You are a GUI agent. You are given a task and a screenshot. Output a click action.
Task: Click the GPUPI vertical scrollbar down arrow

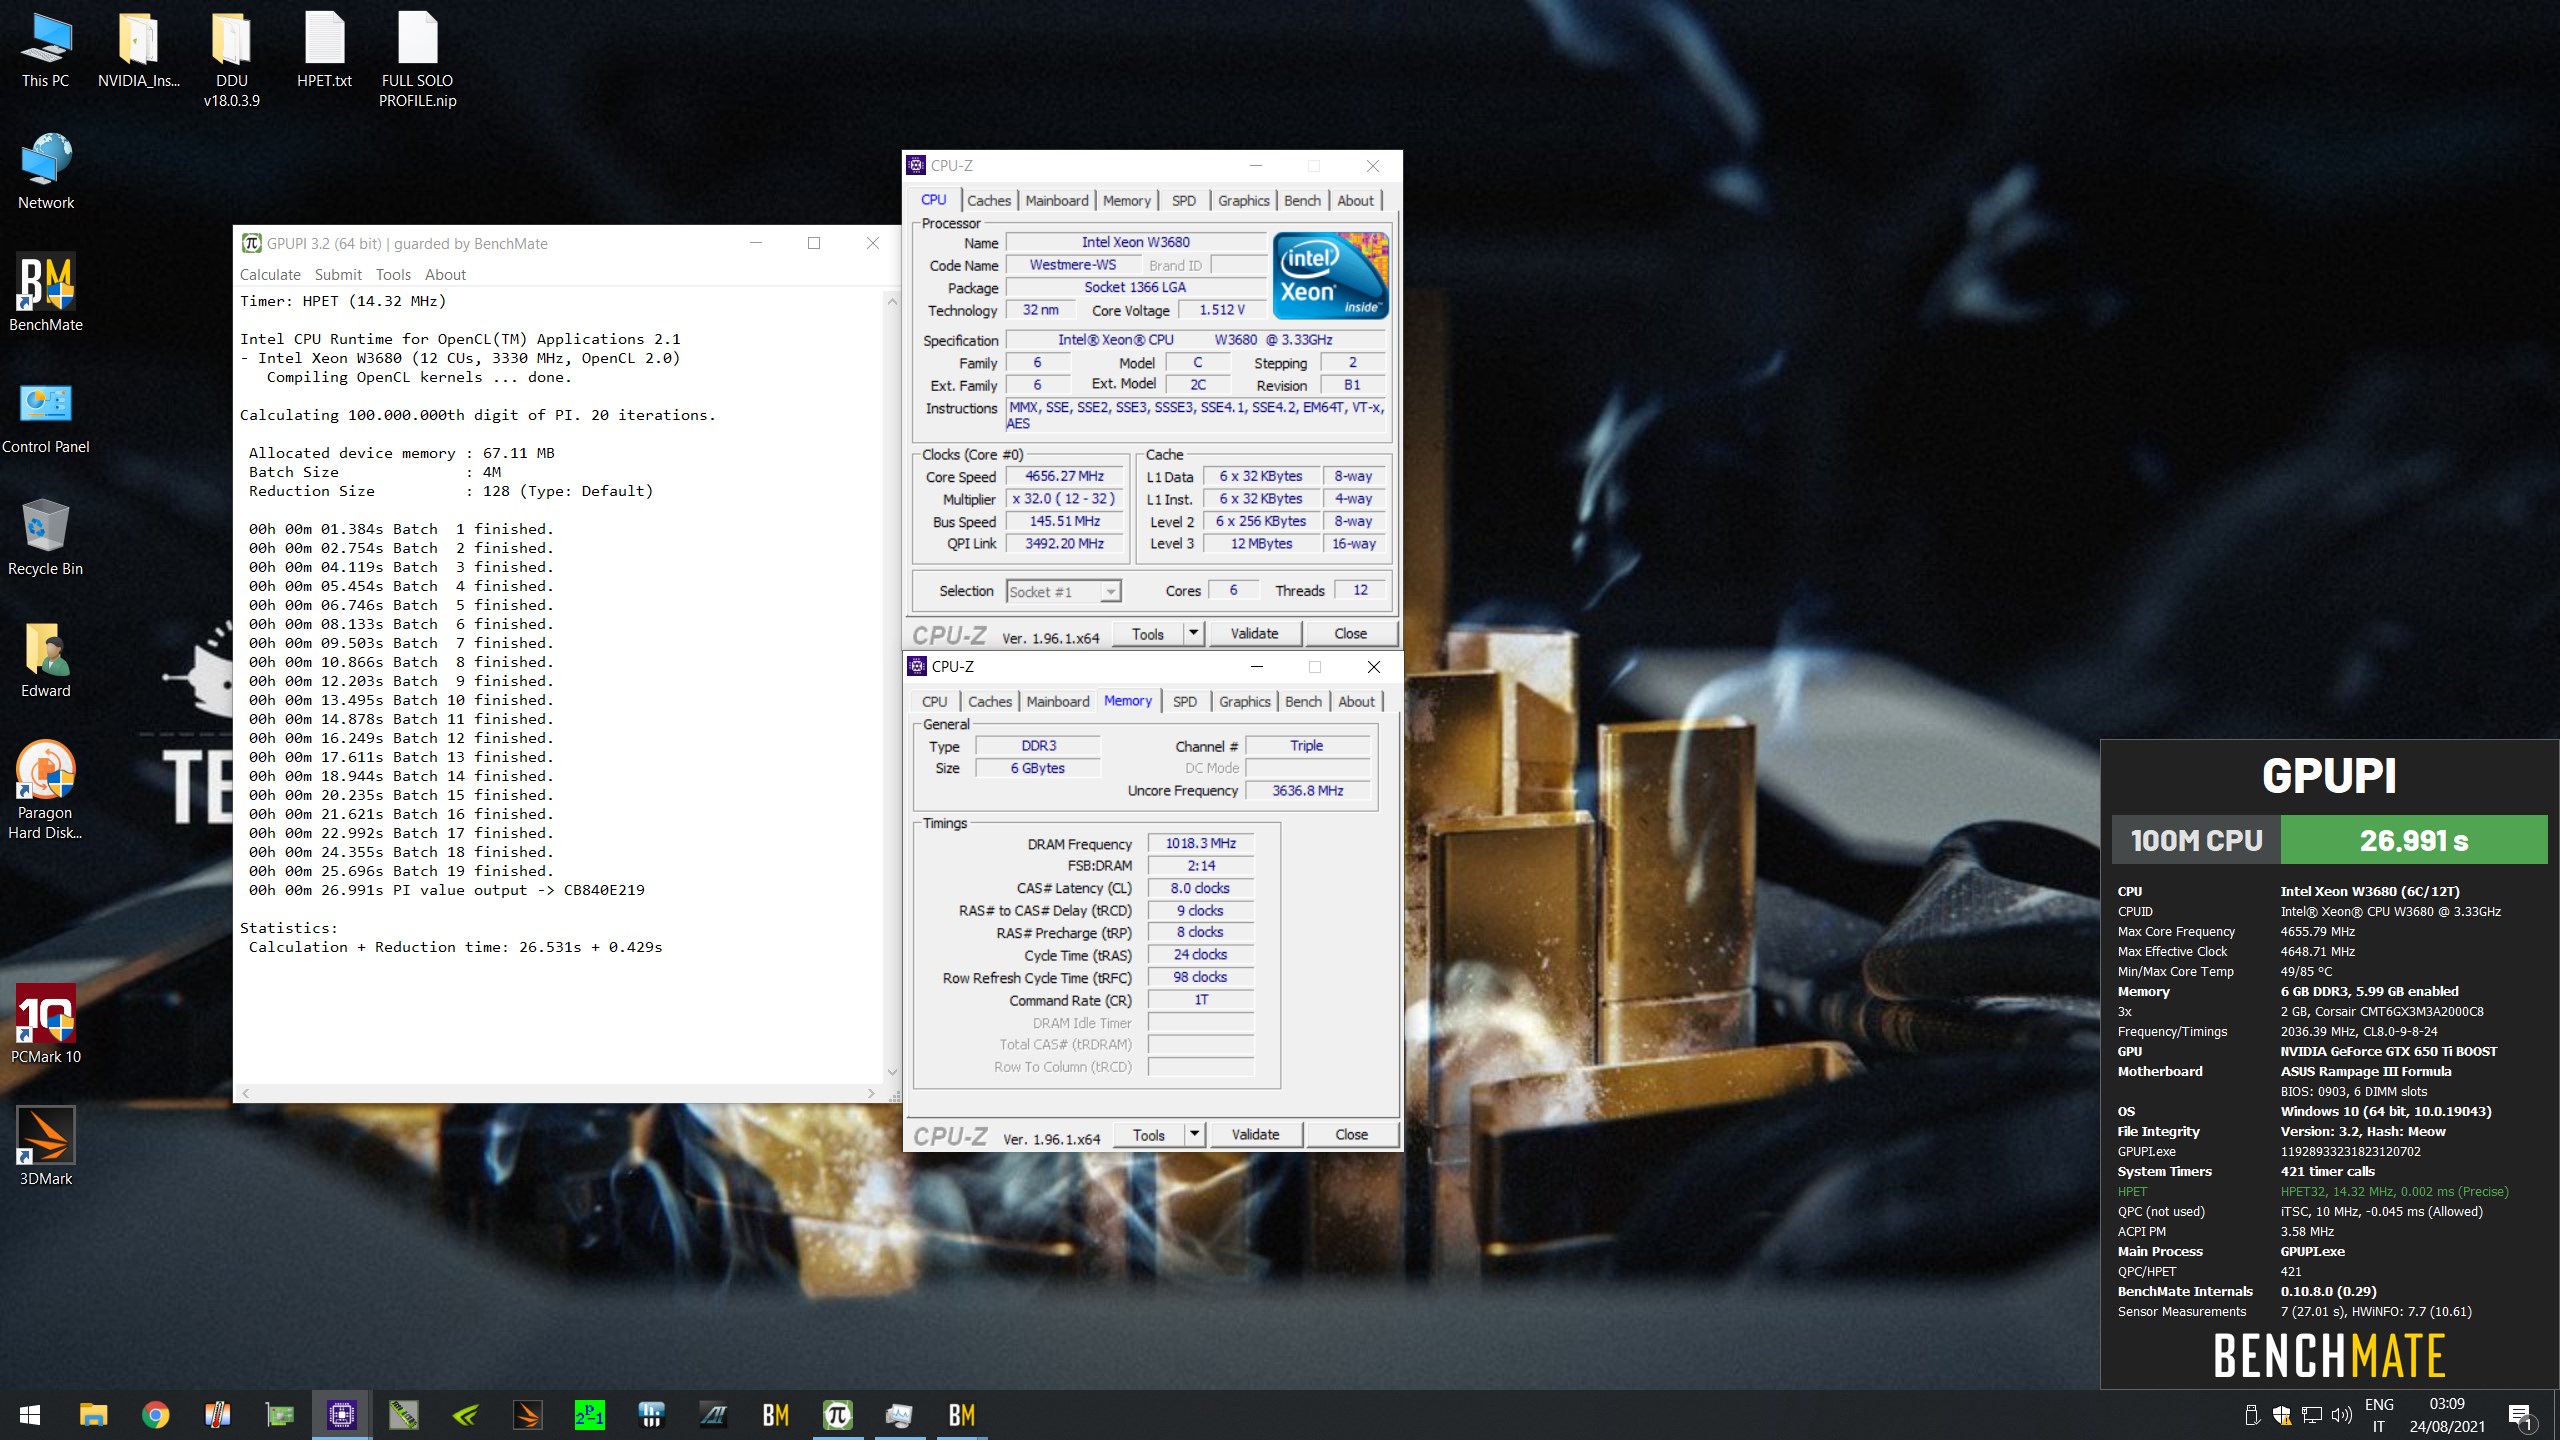pos(892,1072)
